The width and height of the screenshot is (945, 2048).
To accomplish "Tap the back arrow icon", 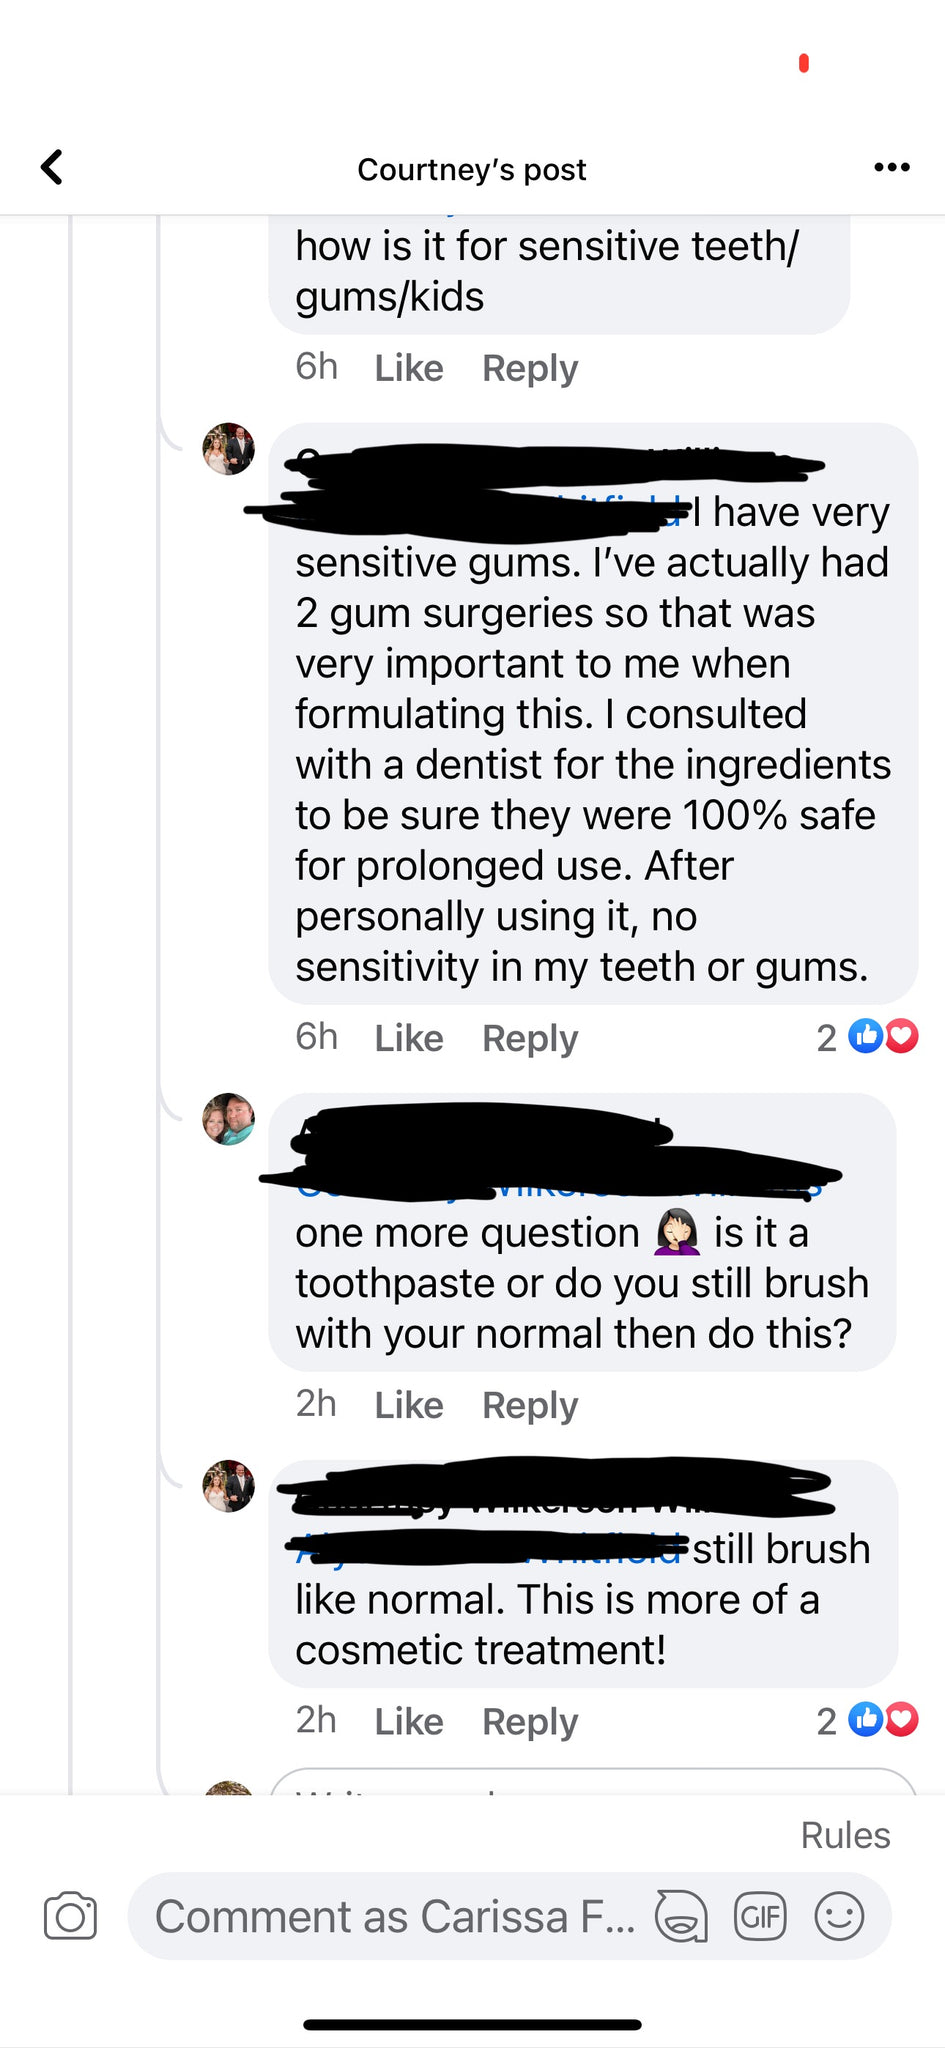I will [x=52, y=168].
